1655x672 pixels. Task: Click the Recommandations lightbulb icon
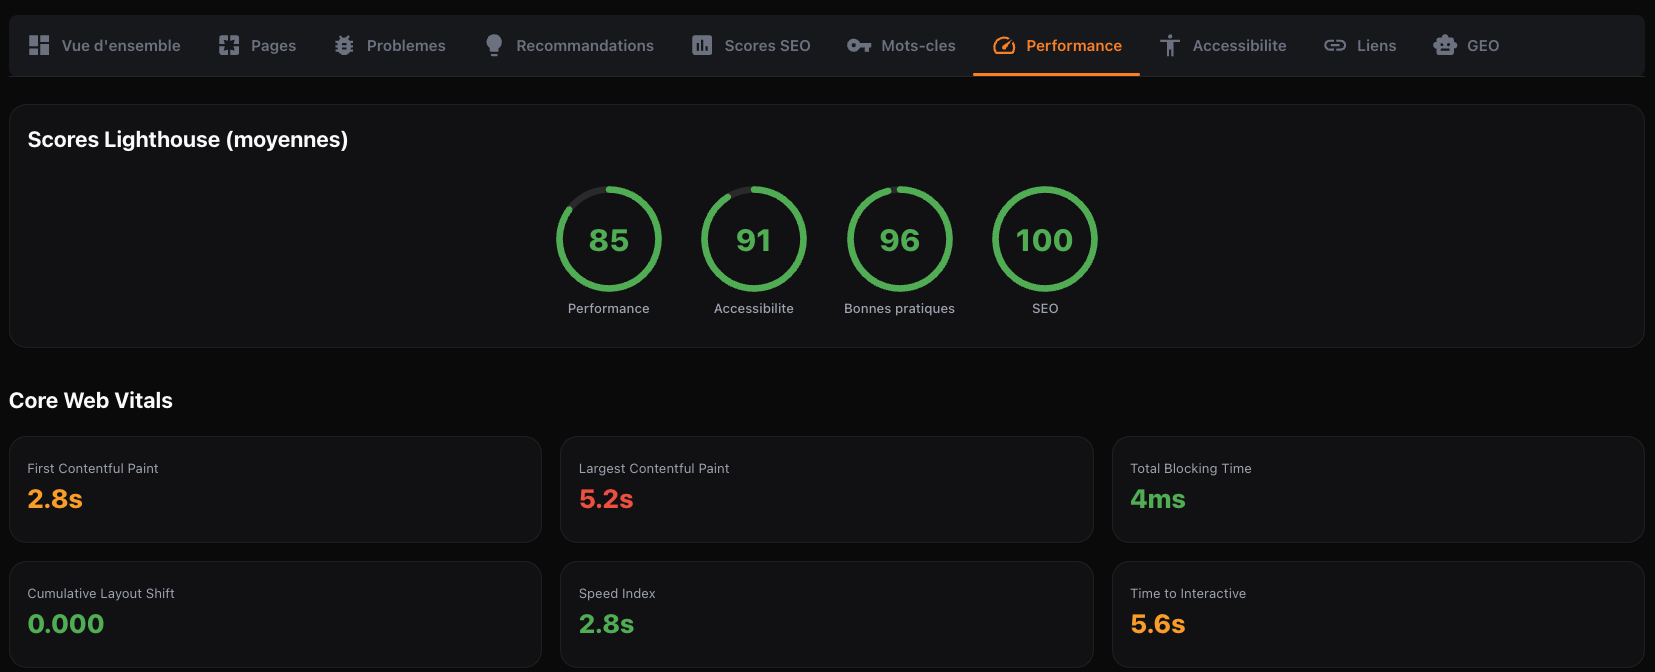[494, 45]
